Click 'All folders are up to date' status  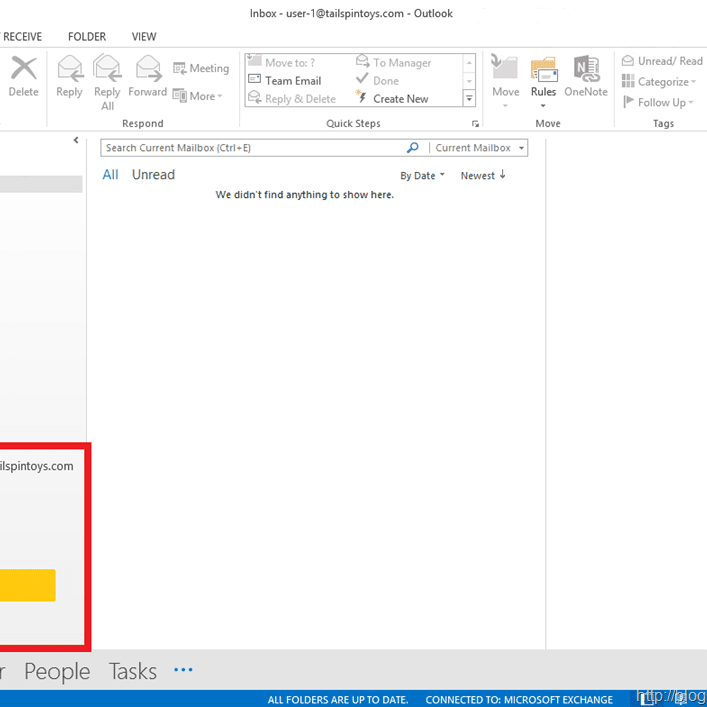point(338,699)
